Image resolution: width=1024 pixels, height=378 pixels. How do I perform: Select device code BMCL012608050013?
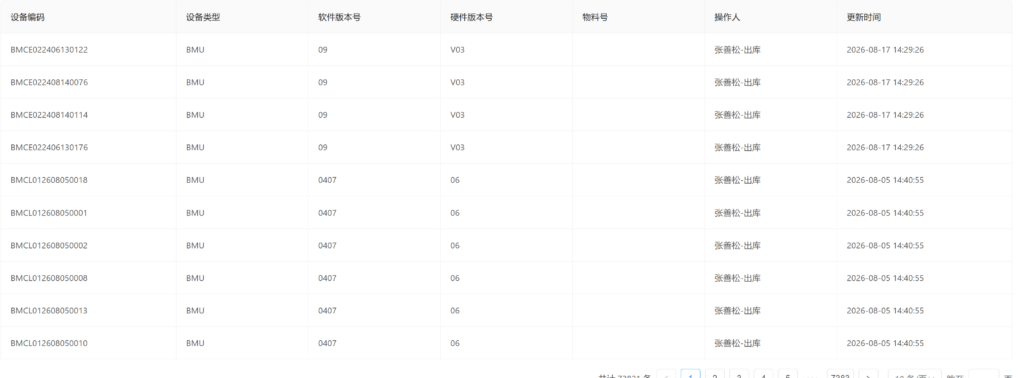click(x=49, y=311)
